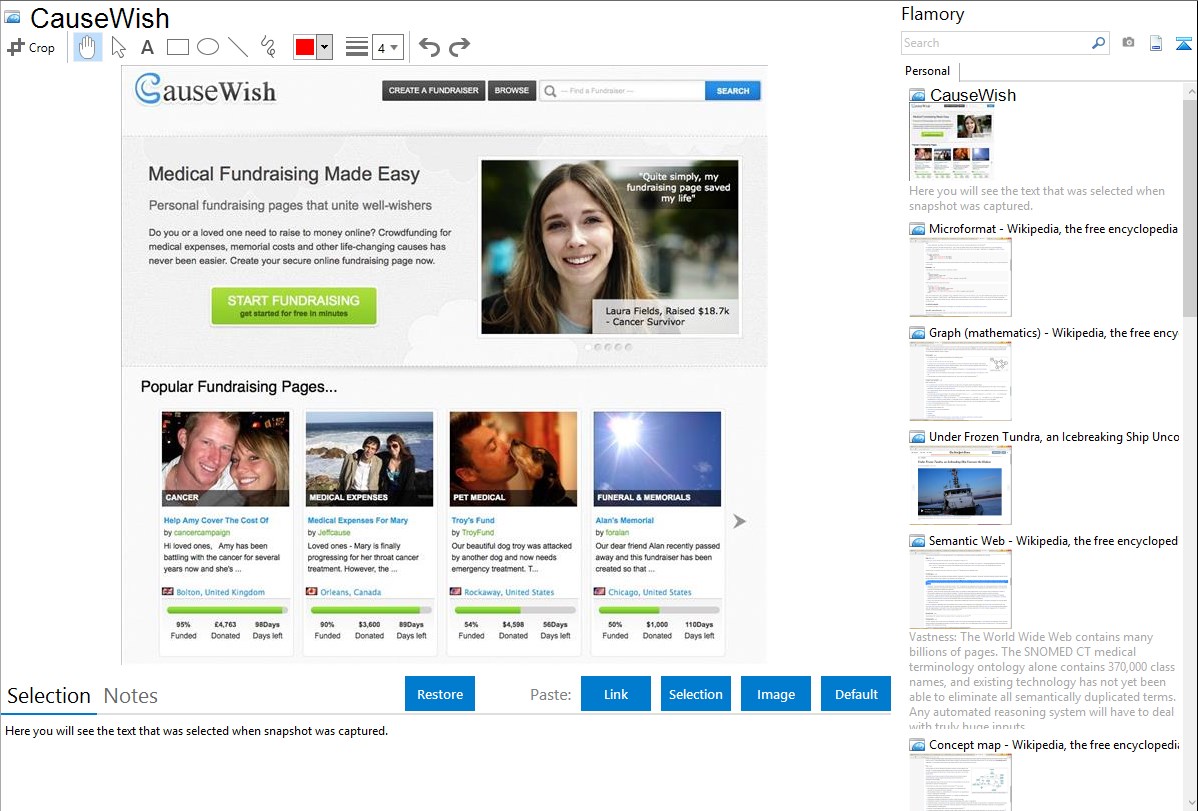This screenshot has height=811, width=1198.
Task: Click the CauseWish icon in title bar
Action: click(x=12, y=17)
